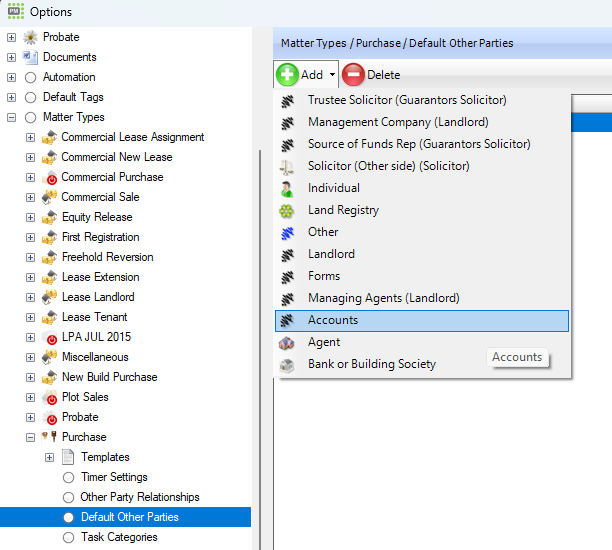Open the Commercial Purchase matter type
The height and width of the screenshot is (550, 612).
(112, 177)
